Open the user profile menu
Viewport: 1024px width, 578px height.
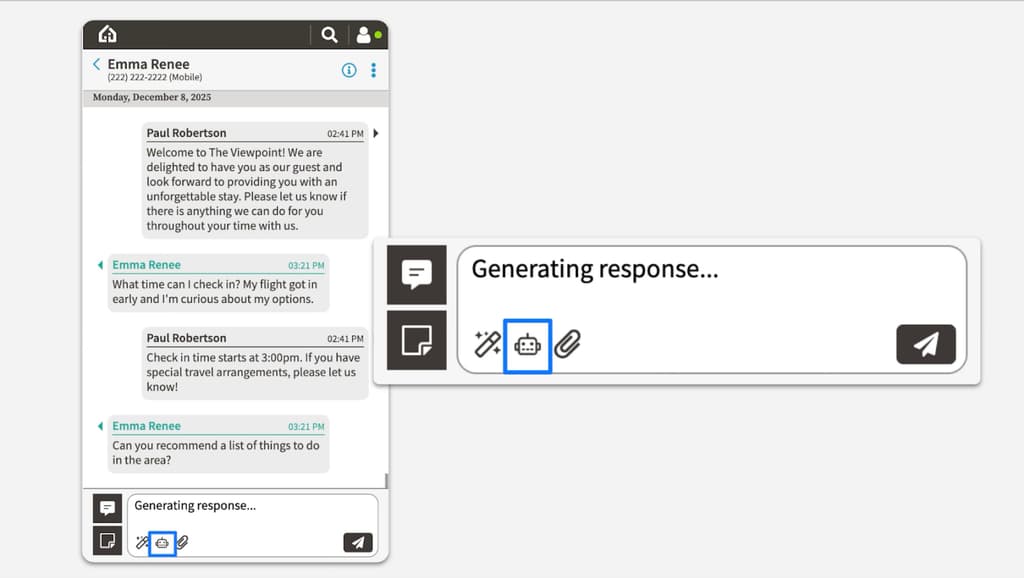click(363, 33)
